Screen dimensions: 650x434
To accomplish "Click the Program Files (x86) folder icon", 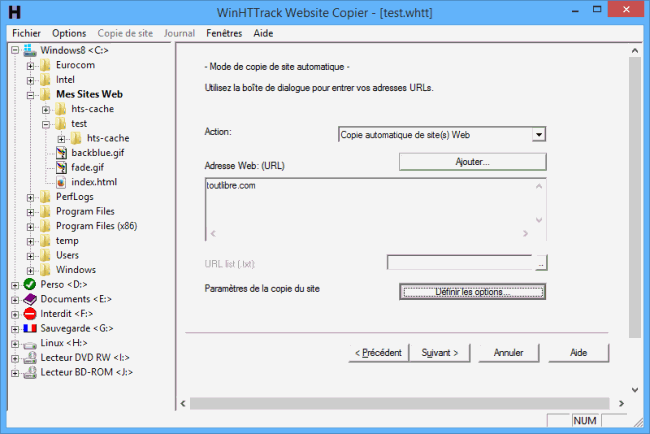I will [x=45, y=226].
